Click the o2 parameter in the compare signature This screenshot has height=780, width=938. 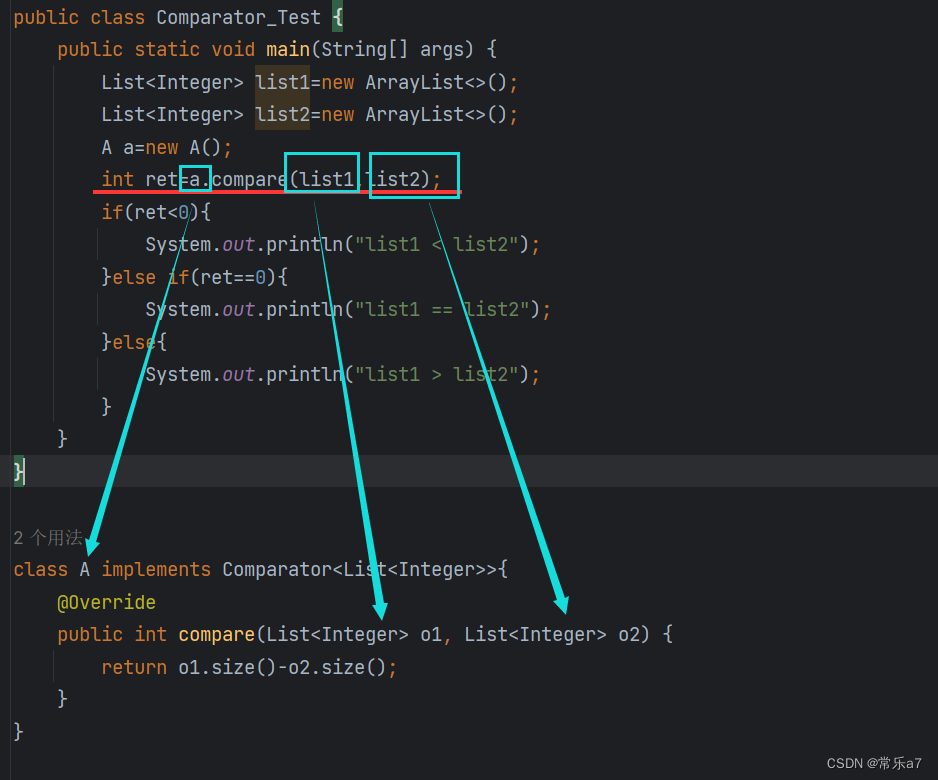(629, 634)
